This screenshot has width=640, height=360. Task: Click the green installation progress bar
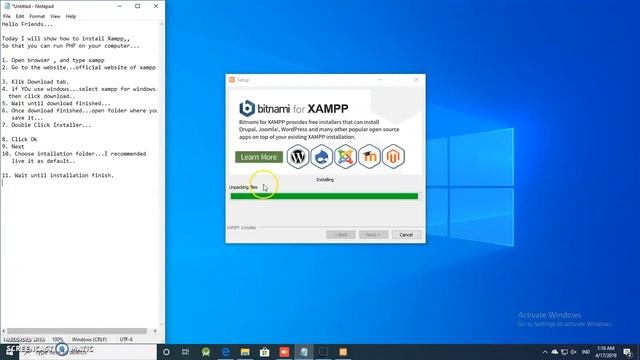tap(324, 196)
